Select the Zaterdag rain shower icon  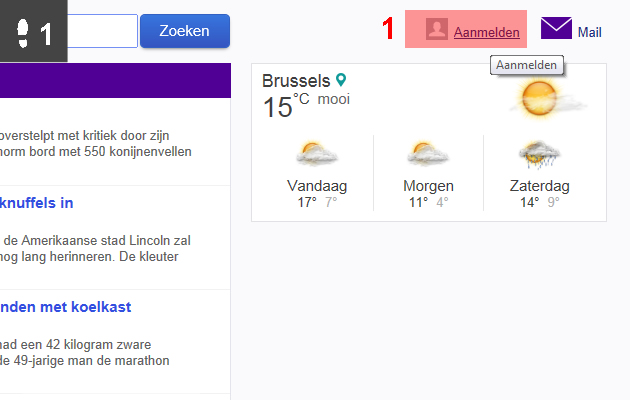tap(539, 155)
